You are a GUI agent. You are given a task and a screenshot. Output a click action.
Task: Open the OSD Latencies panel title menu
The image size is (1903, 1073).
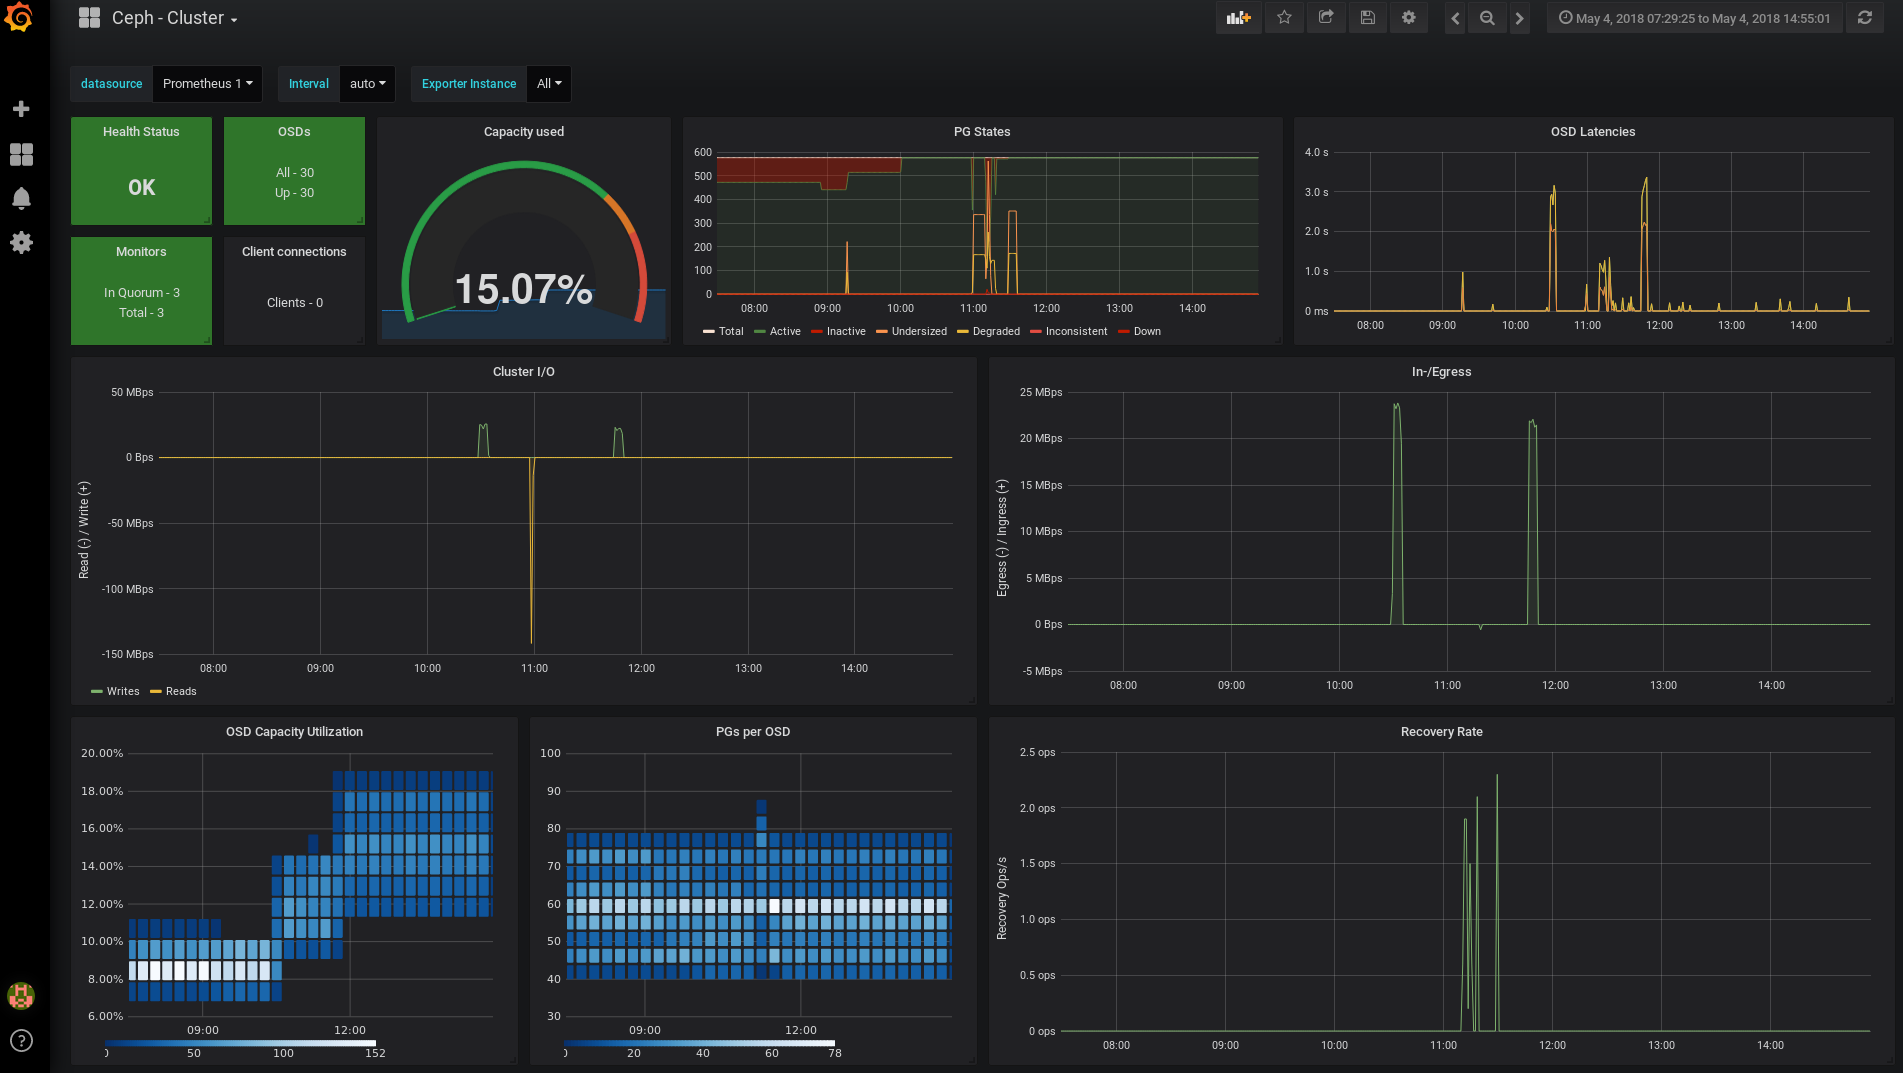(1593, 132)
